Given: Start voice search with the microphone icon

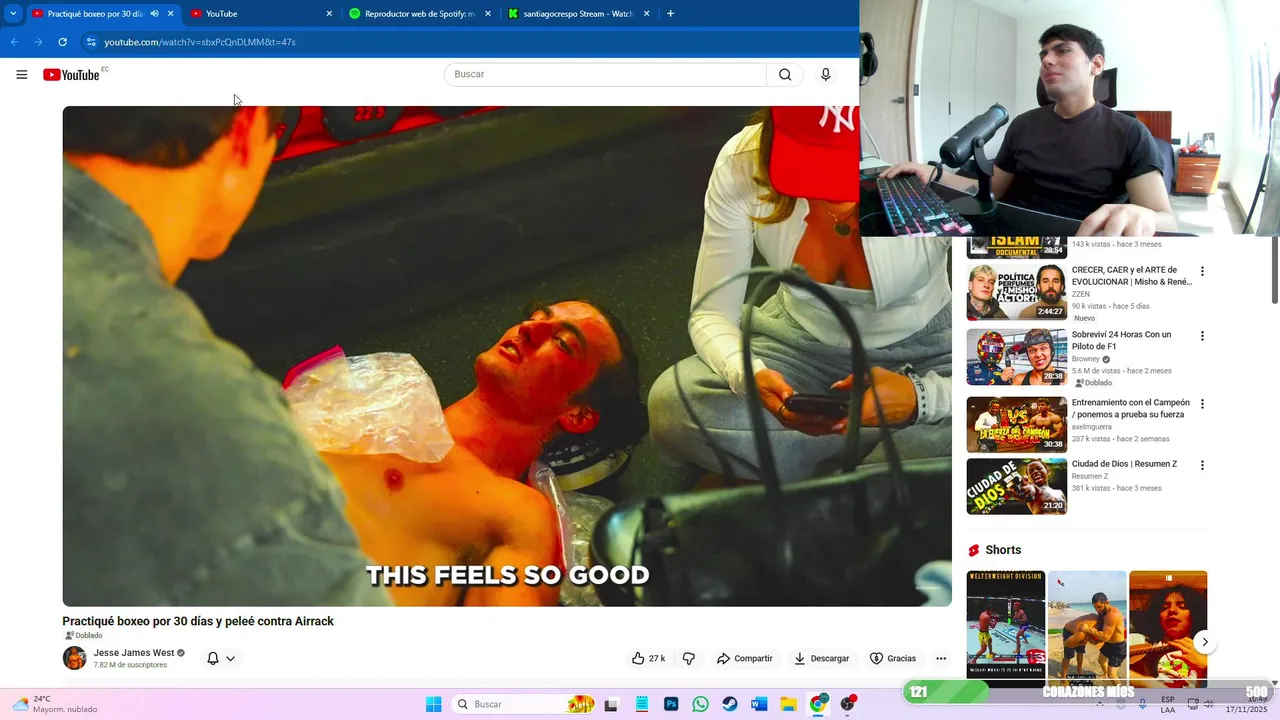Looking at the screenshot, I should [825, 74].
